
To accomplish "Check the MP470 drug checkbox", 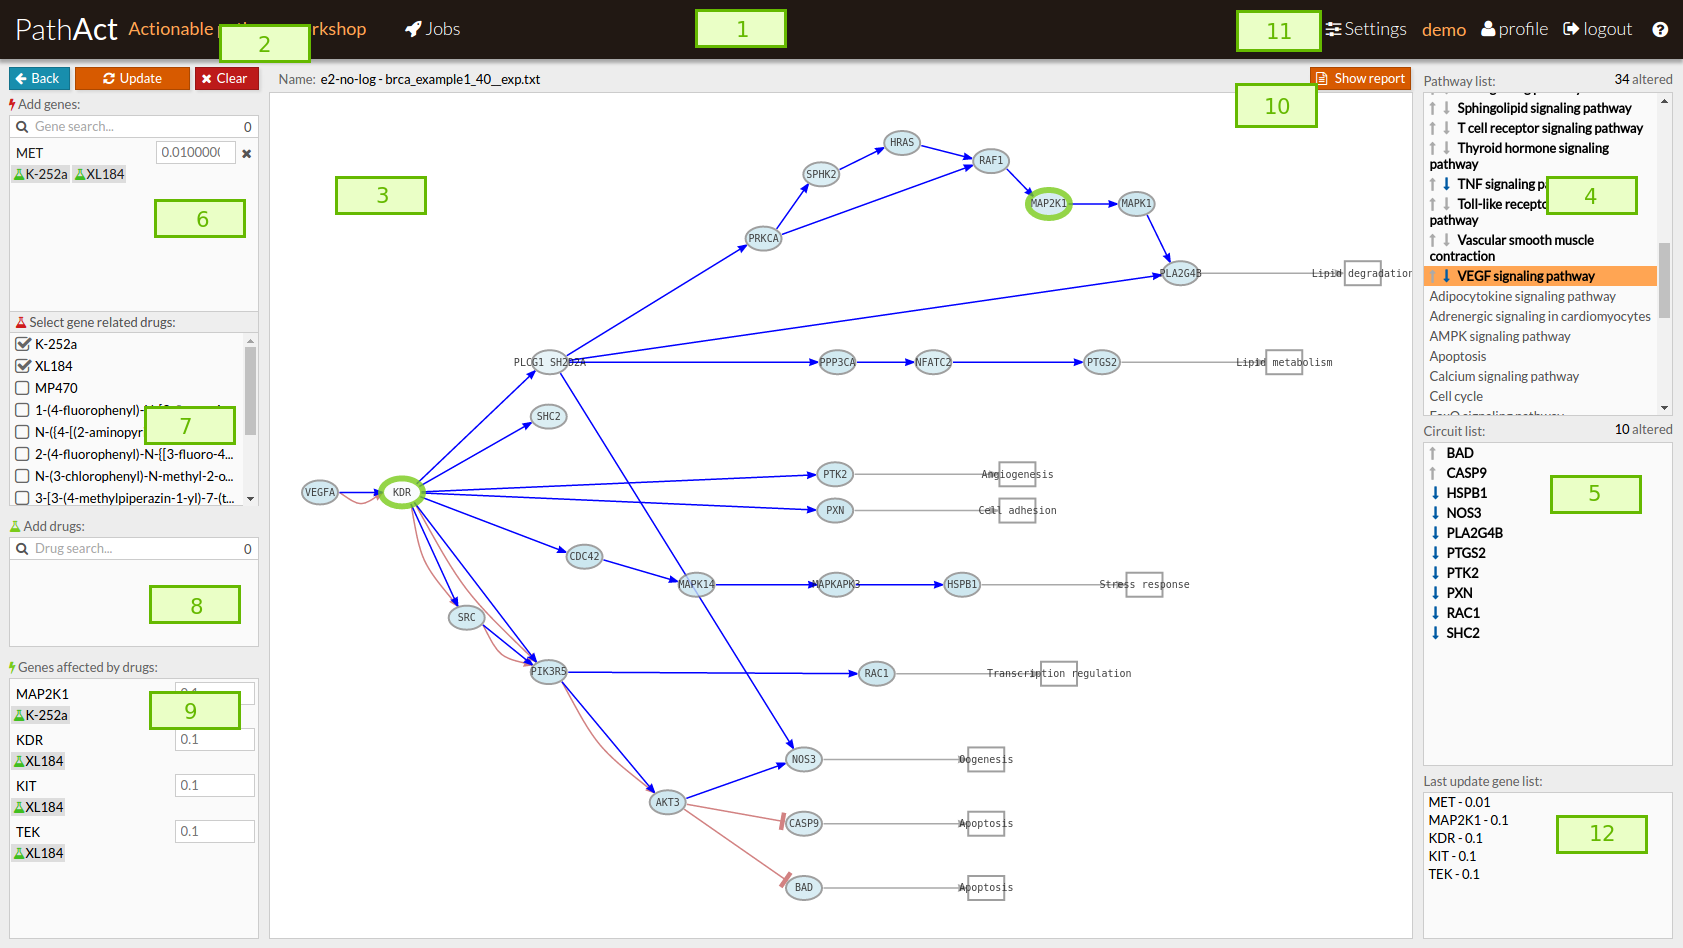I will coord(23,388).
